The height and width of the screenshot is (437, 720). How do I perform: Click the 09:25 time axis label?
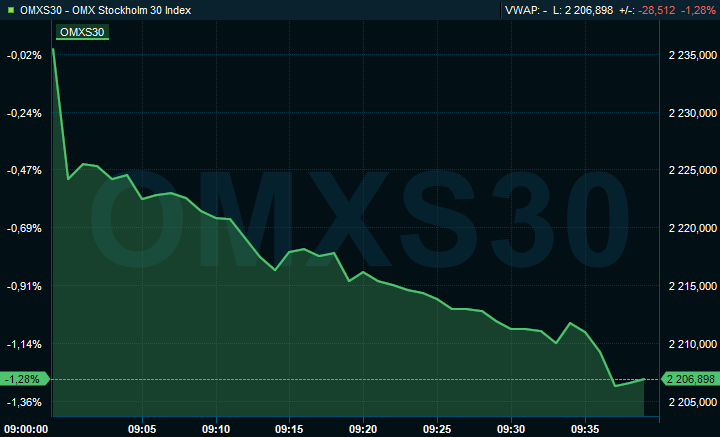(x=437, y=429)
